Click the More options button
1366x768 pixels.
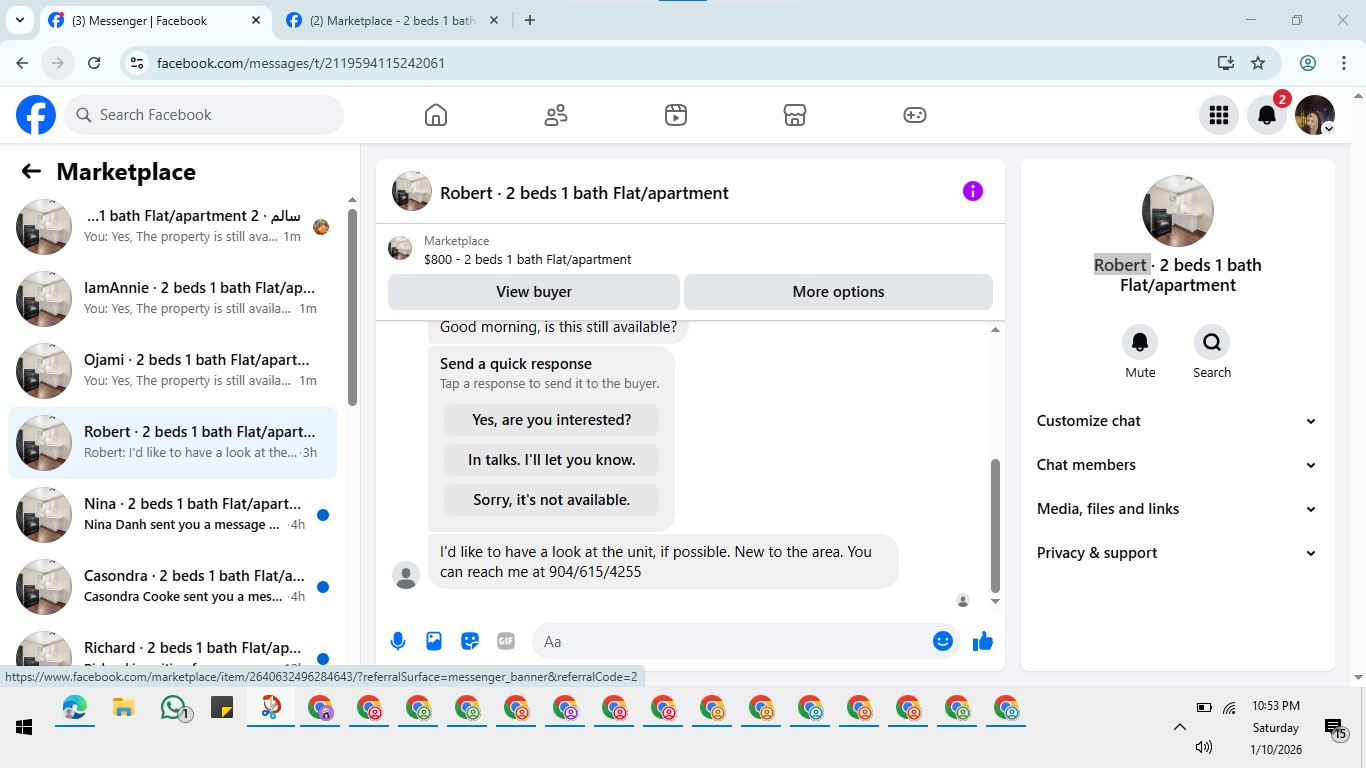[838, 292]
